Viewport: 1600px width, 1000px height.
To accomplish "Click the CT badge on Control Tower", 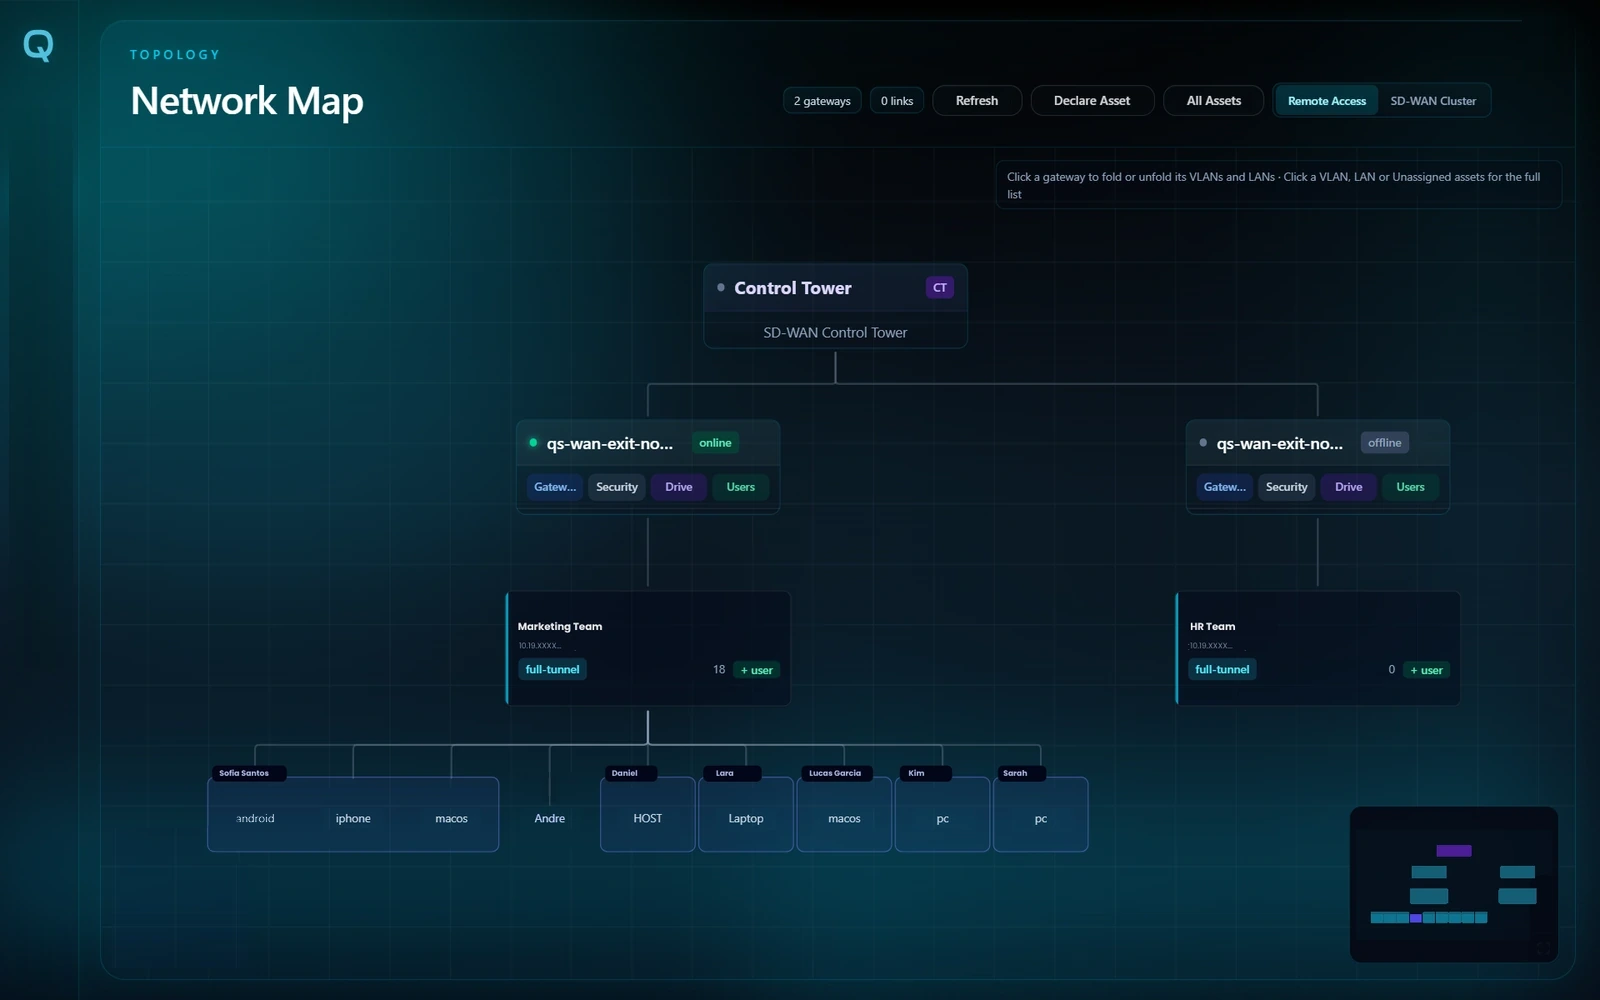I will pos(940,288).
